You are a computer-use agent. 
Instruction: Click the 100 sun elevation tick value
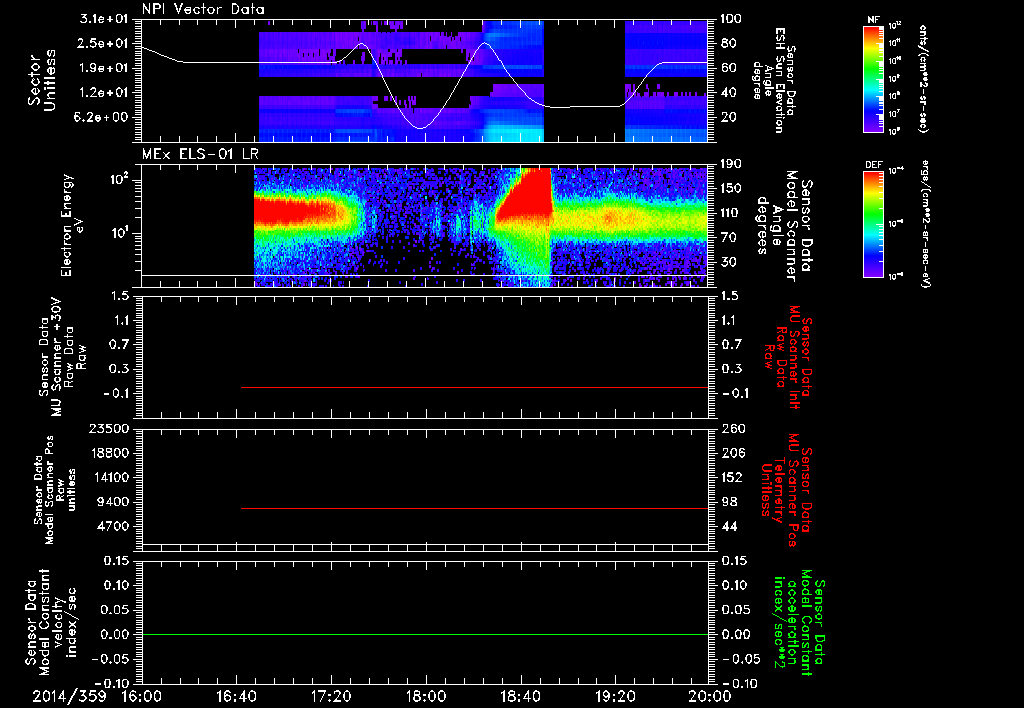tap(732, 19)
